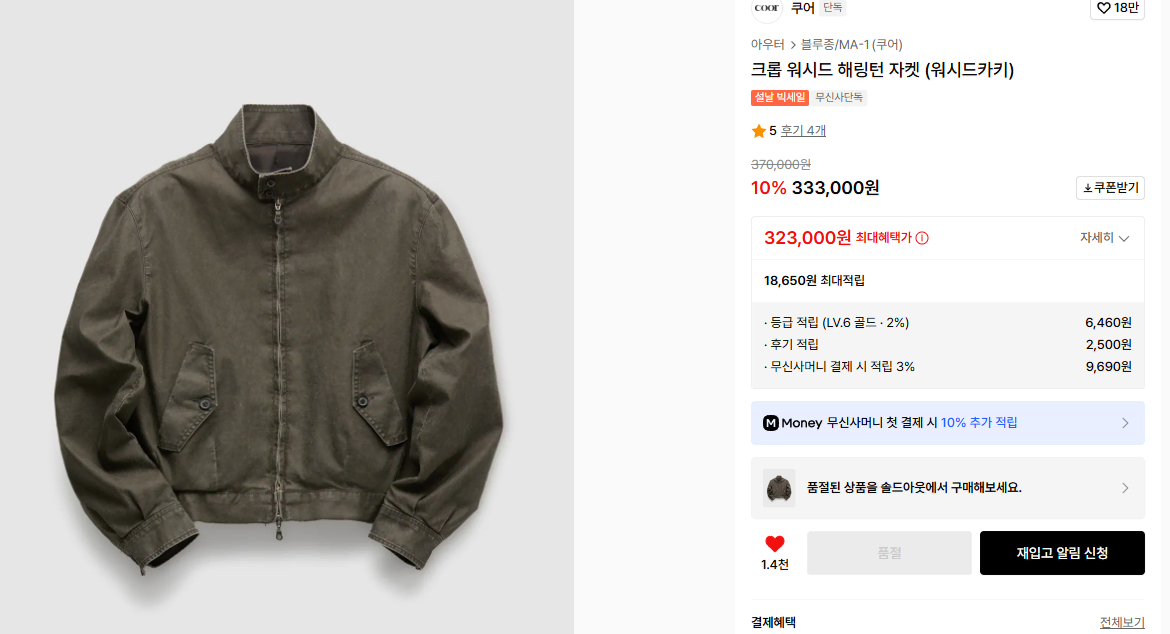This screenshot has width=1170, height=634.
Task: Expand the 자세히 benefit details
Action: [1104, 238]
